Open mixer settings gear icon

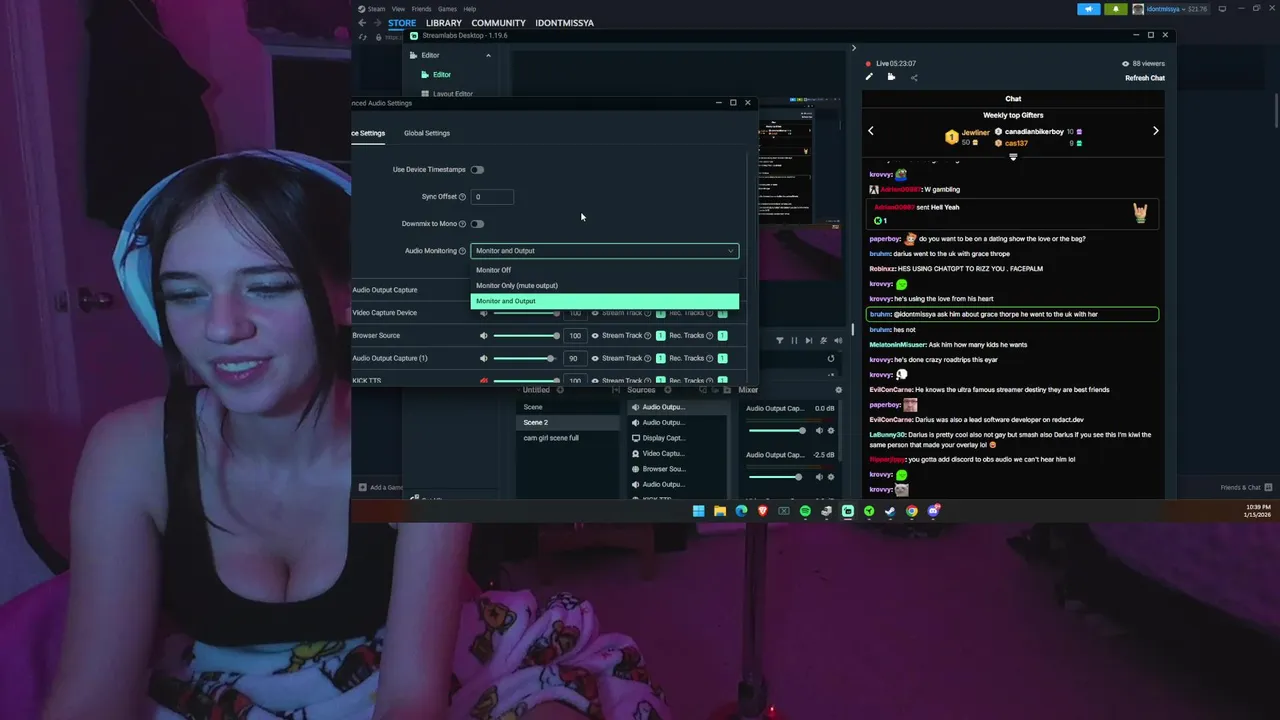pyautogui.click(x=838, y=390)
